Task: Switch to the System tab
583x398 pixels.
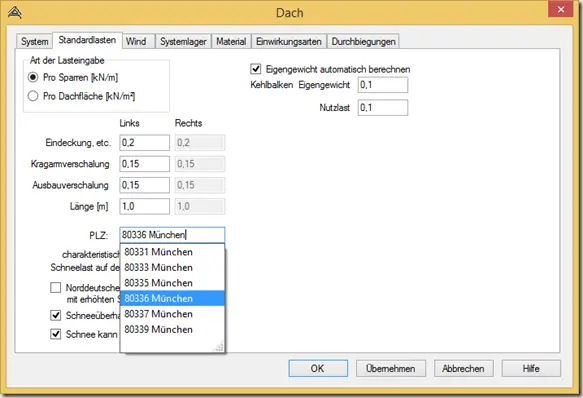Action: click(35, 41)
